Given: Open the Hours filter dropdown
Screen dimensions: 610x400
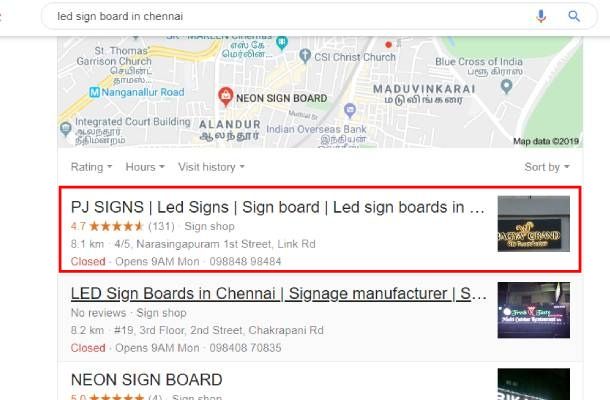Looking at the screenshot, I should 145,167.
